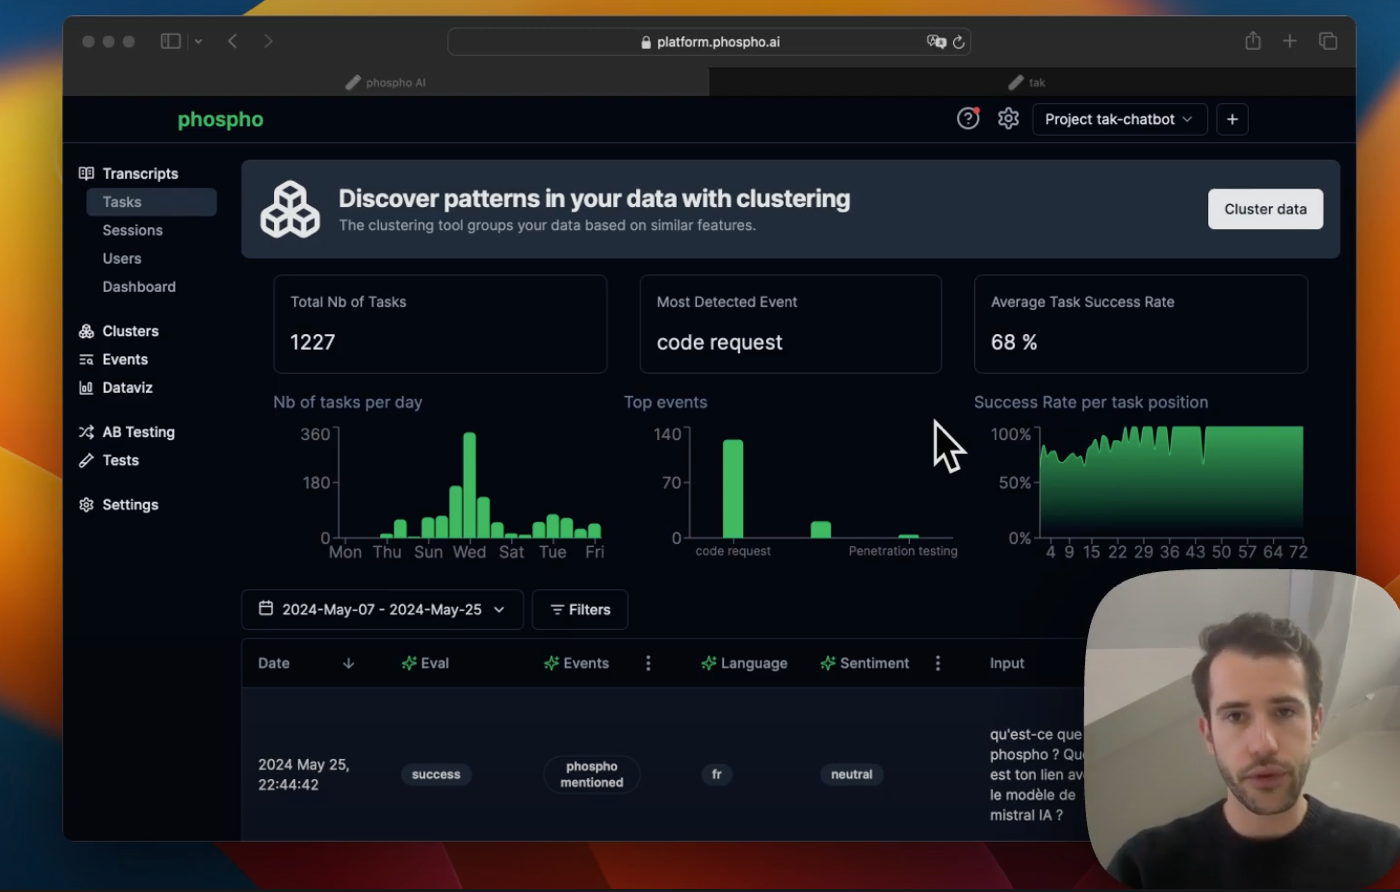The height and width of the screenshot is (892, 1400).
Task: Click the neutral sentiment badge
Action: [x=852, y=774]
